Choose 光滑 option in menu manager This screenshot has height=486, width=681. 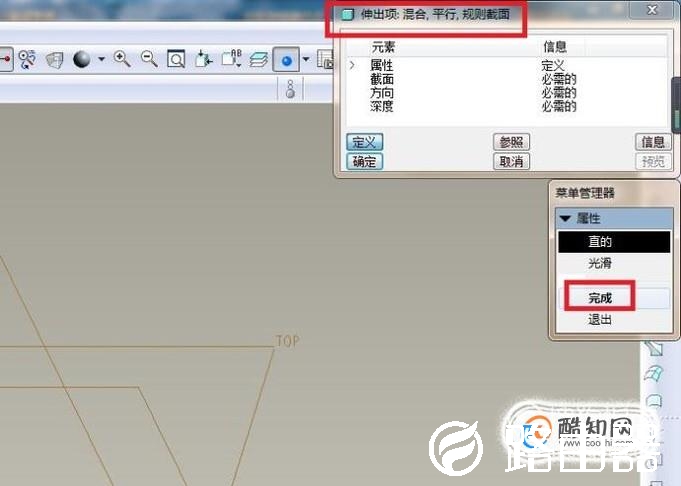point(614,263)
